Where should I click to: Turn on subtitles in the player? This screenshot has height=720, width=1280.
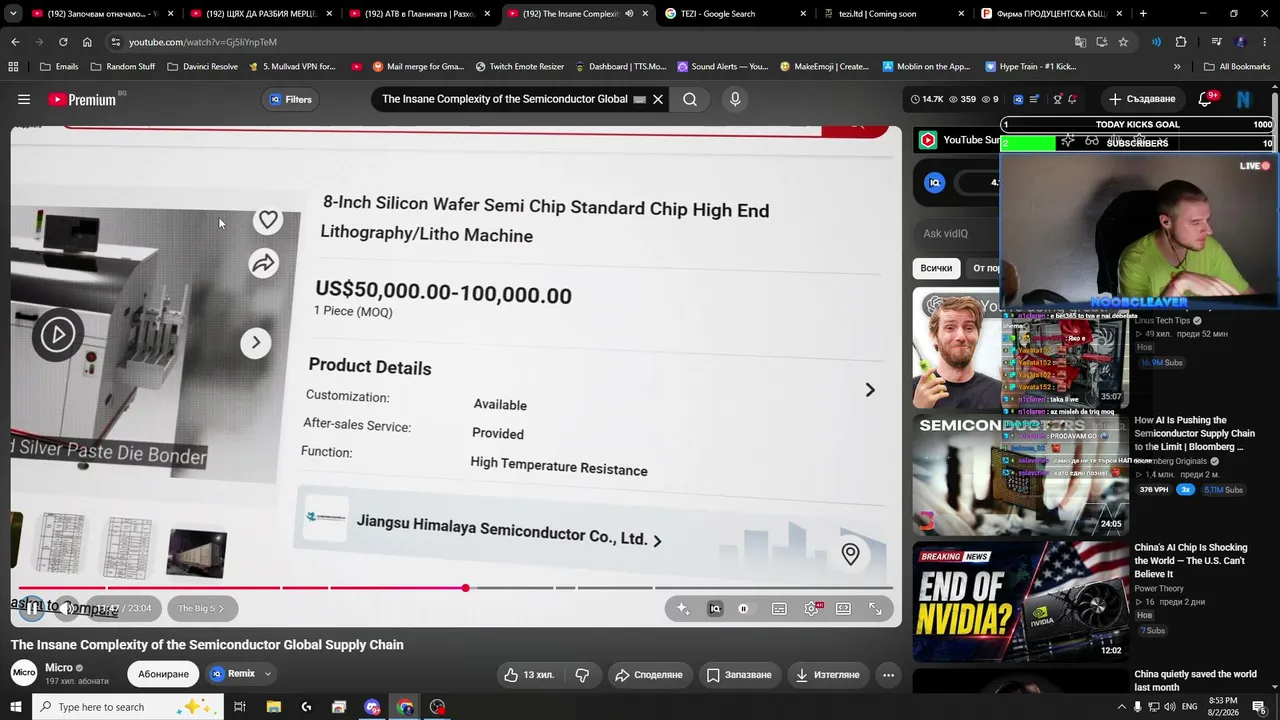[x=779, y=608]
